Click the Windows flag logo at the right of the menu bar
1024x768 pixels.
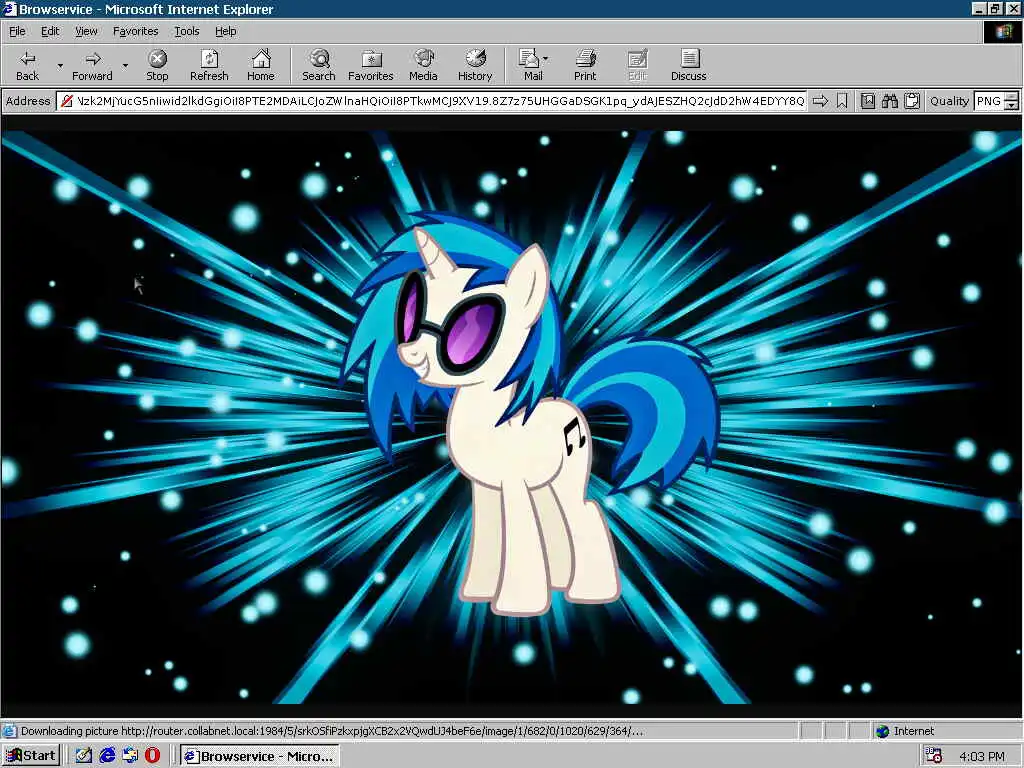click(x=1002, y=31)
